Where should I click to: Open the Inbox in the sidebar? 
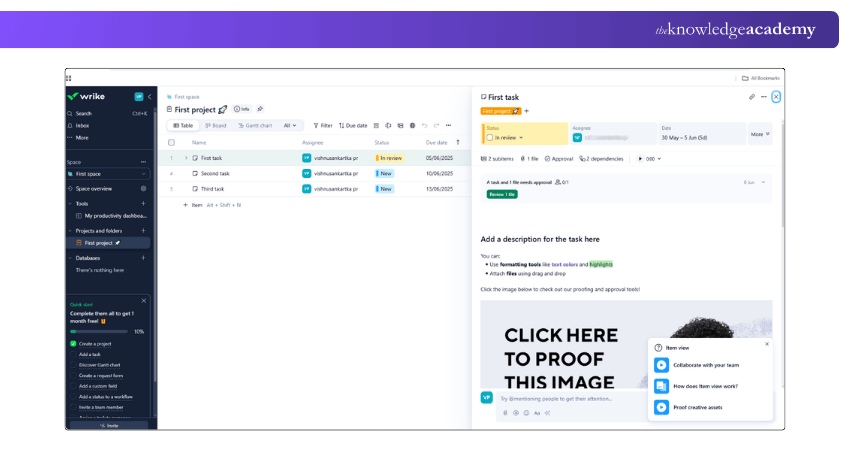point(82,125)
